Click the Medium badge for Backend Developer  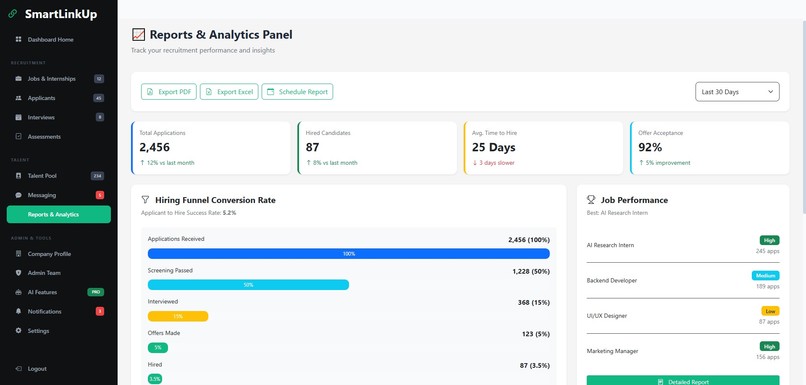[765, 276]
